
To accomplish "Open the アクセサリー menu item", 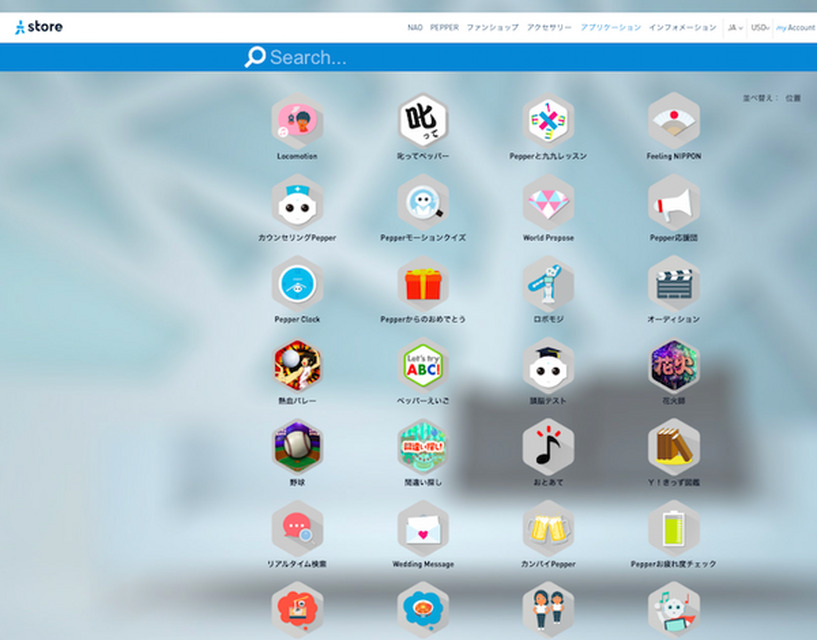I will 549,28.
